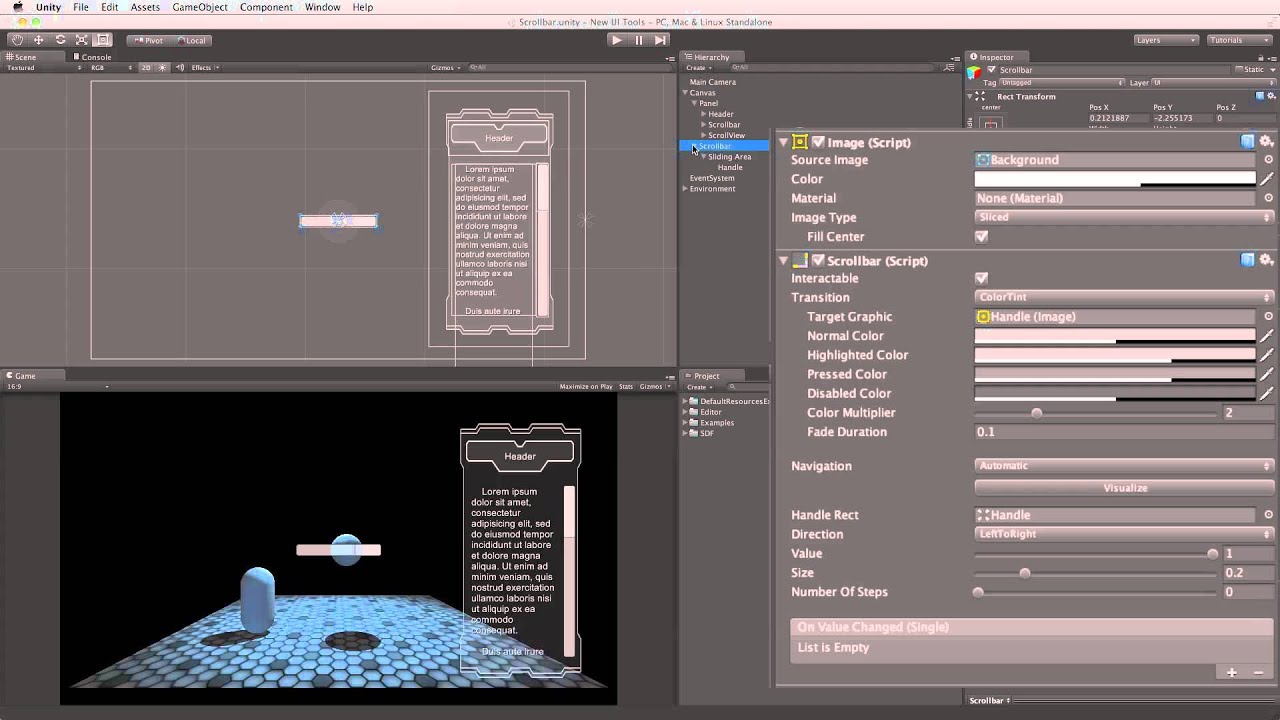Pick Highlighted Color with eyedropper
This screenshot has height=720, width=1280.
click(x=1267, y=355)
